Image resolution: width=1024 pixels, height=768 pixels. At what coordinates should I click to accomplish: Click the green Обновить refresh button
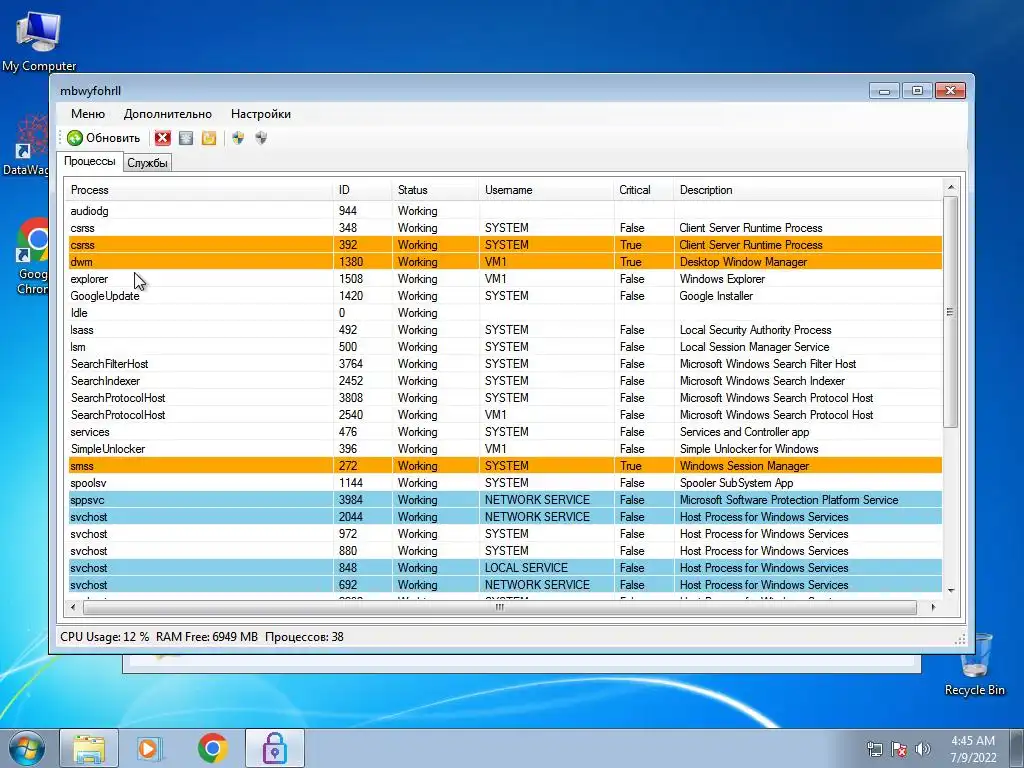click(104, 138)
